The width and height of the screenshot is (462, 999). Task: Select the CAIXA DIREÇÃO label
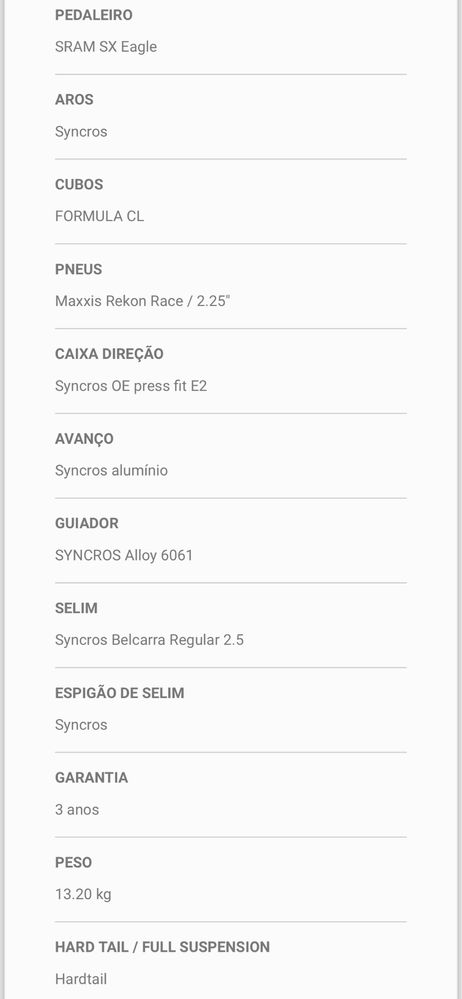[109, 354]
